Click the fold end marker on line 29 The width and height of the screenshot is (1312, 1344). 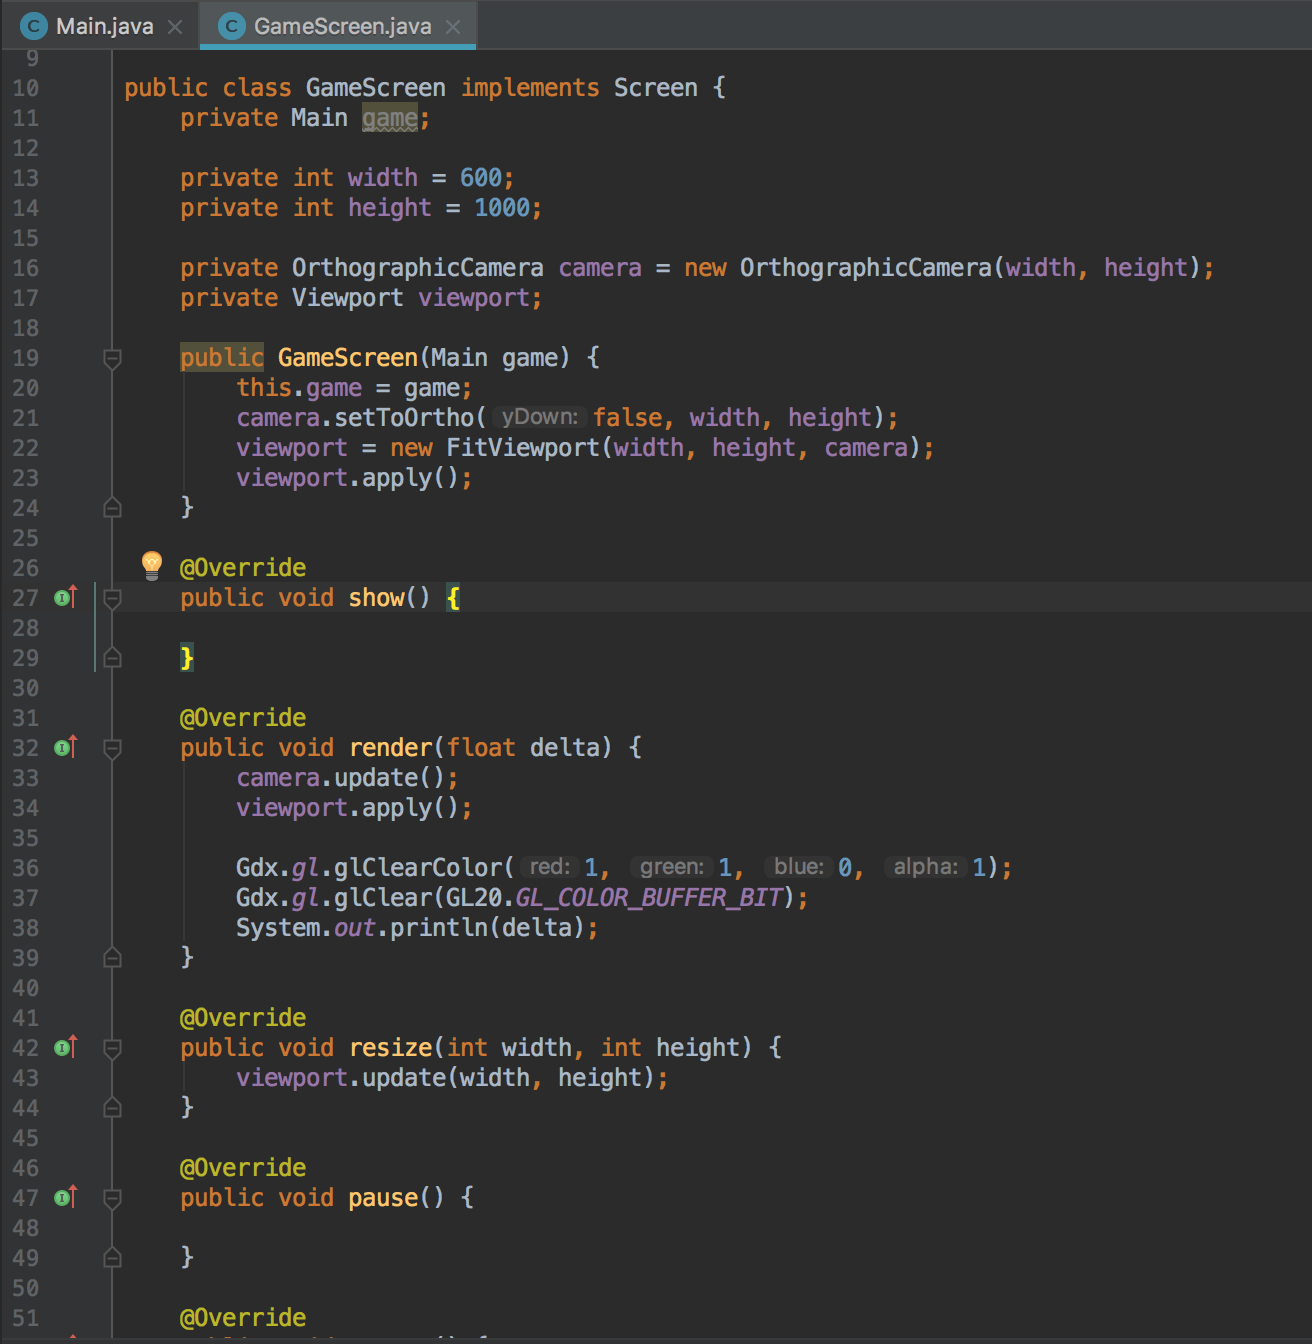[113, 657]
